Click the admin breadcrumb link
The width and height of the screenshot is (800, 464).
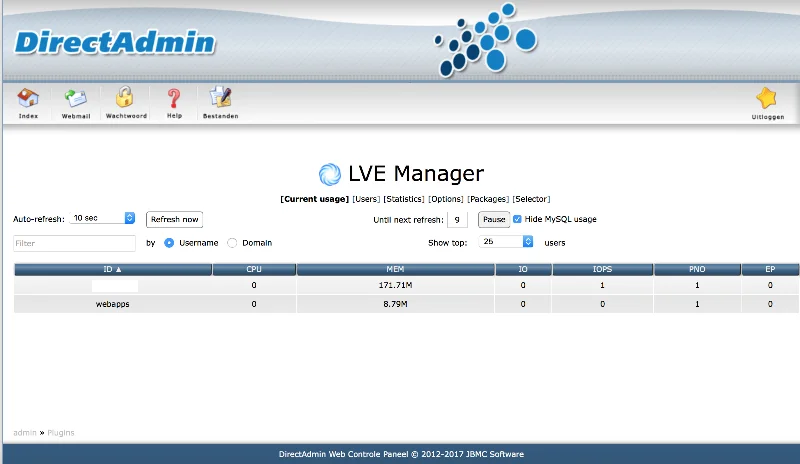click(x=24, y=433)
